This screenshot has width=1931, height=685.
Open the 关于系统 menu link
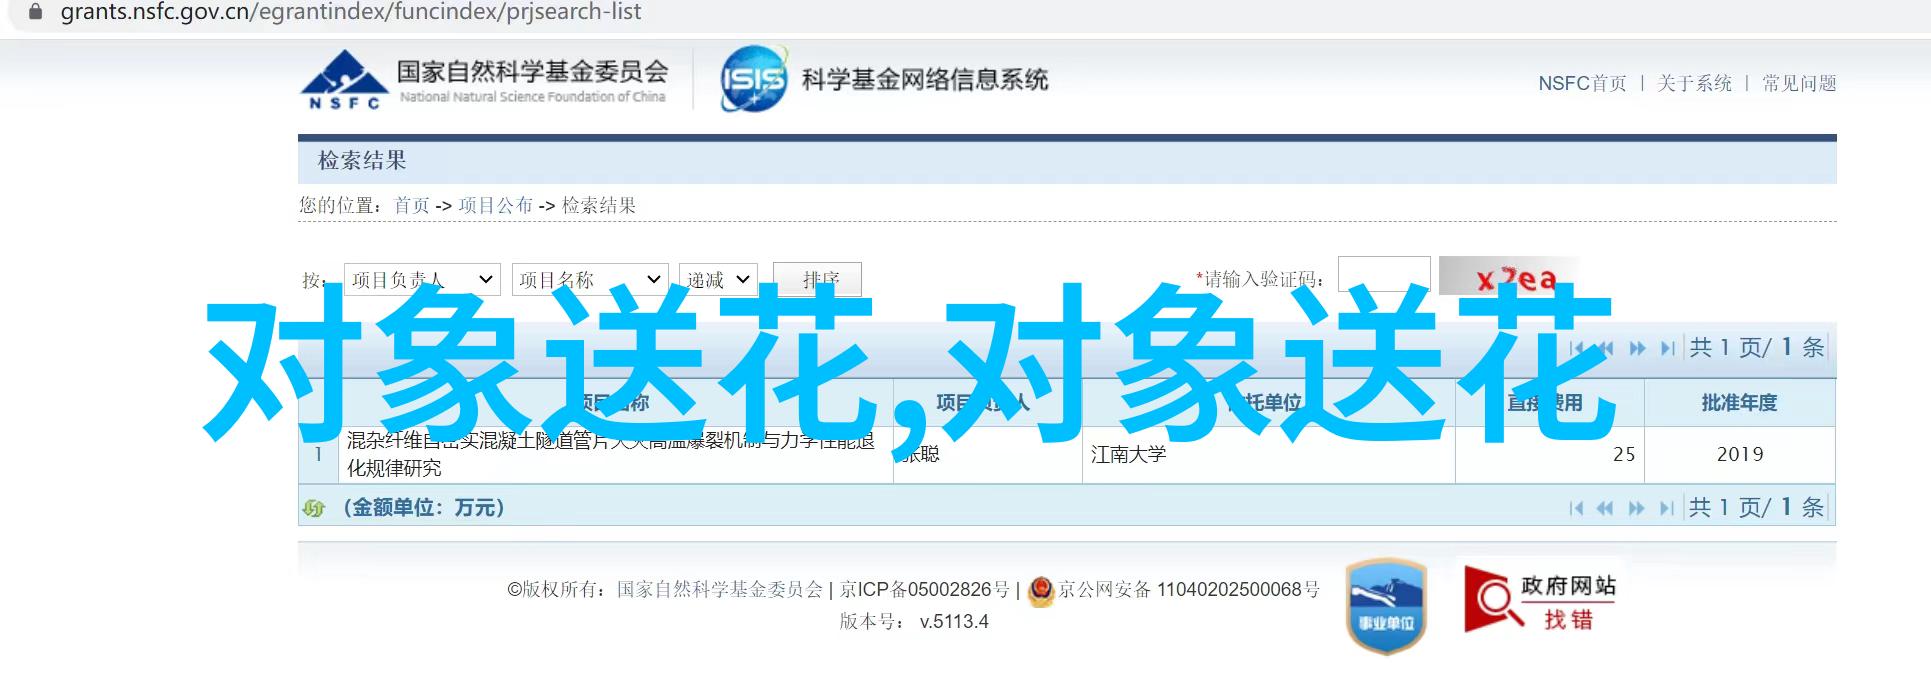(1694, 84)
